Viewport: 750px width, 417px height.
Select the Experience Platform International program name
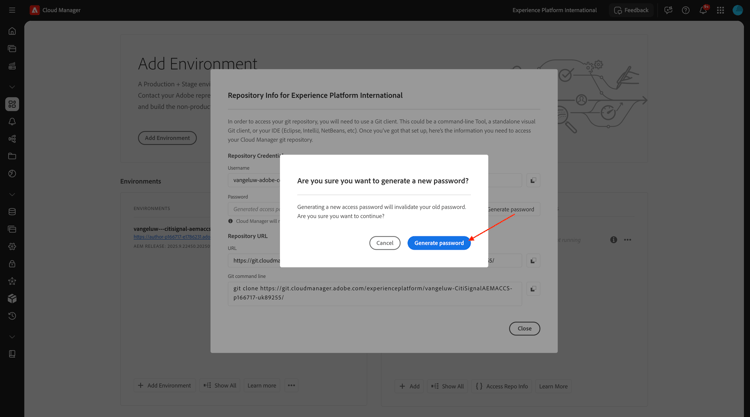click(554, 10)
